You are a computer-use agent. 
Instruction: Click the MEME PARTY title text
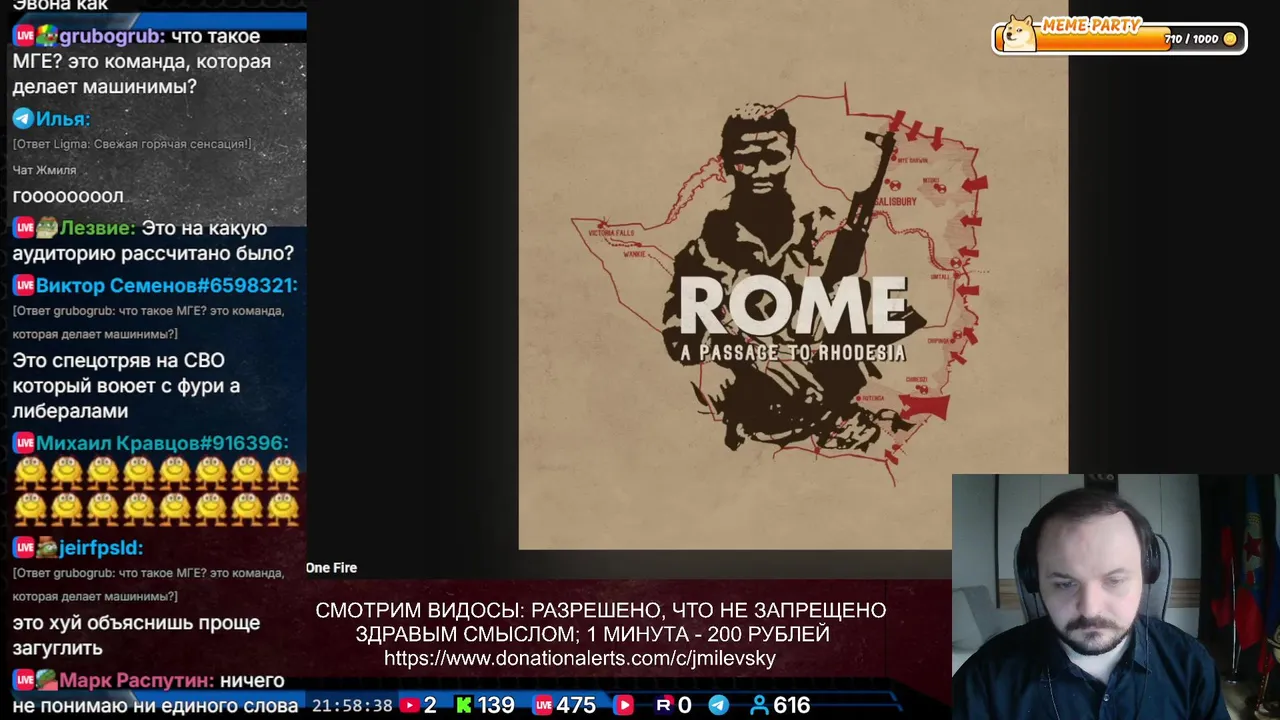tap(1090, 26)
